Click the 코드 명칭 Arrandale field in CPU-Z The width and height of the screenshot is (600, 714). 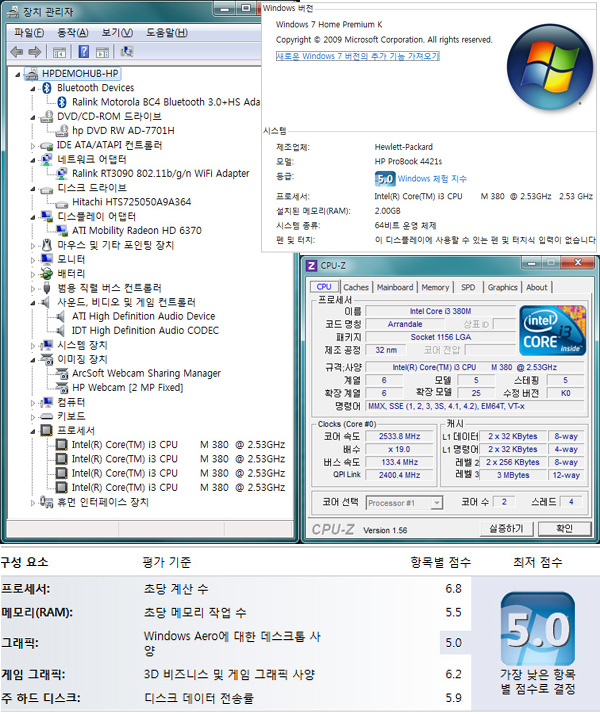point(405,324)
